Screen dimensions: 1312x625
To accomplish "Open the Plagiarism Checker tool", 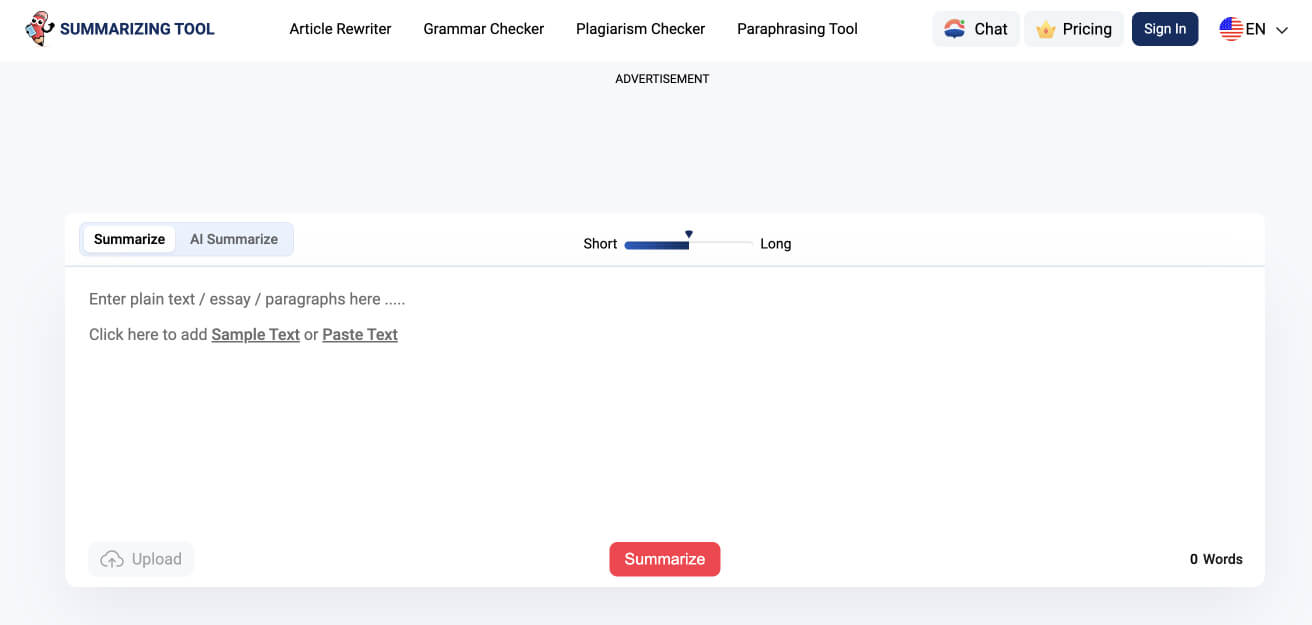I will pos(640,29).
